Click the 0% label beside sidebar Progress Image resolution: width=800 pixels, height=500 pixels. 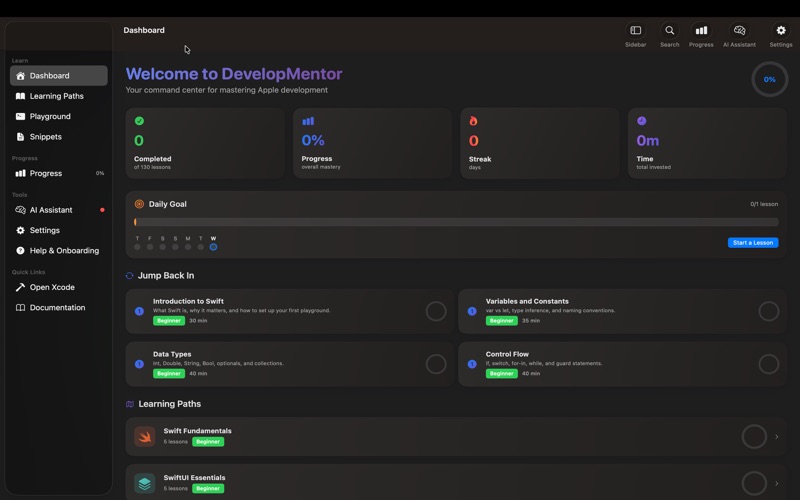point(100,173)
